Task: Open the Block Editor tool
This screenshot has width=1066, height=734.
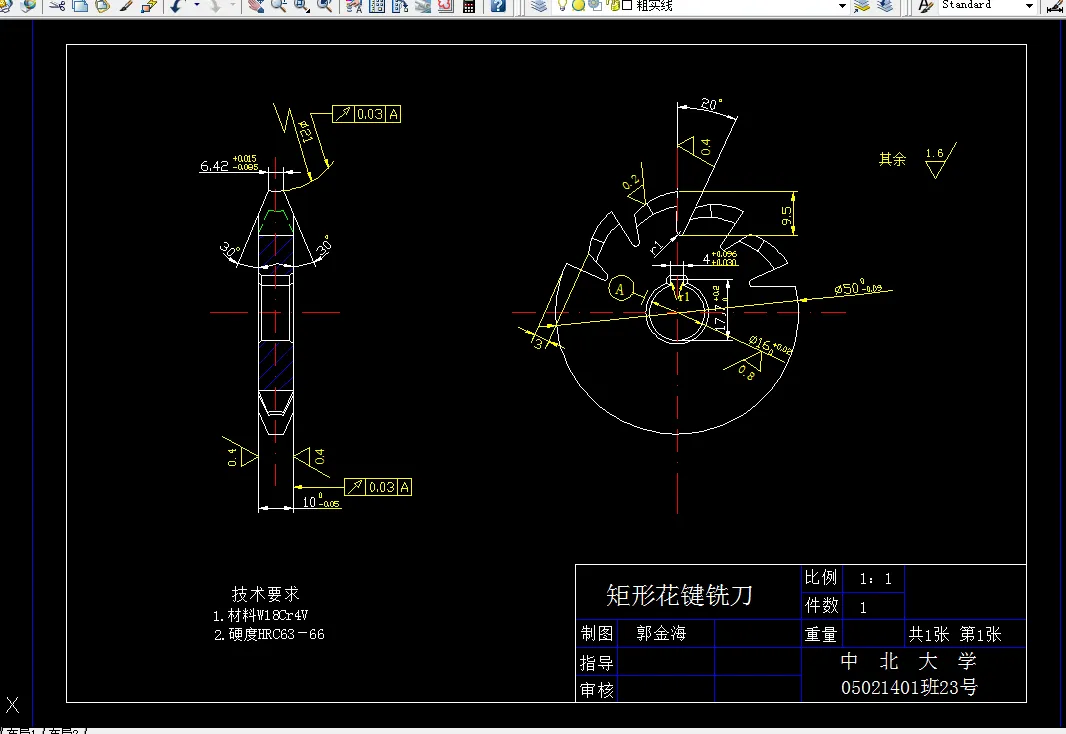Action: pos(149,5)
